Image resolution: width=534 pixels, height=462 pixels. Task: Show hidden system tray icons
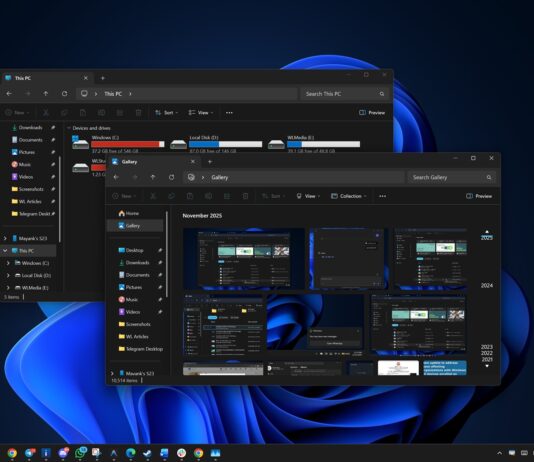(499, 453)
